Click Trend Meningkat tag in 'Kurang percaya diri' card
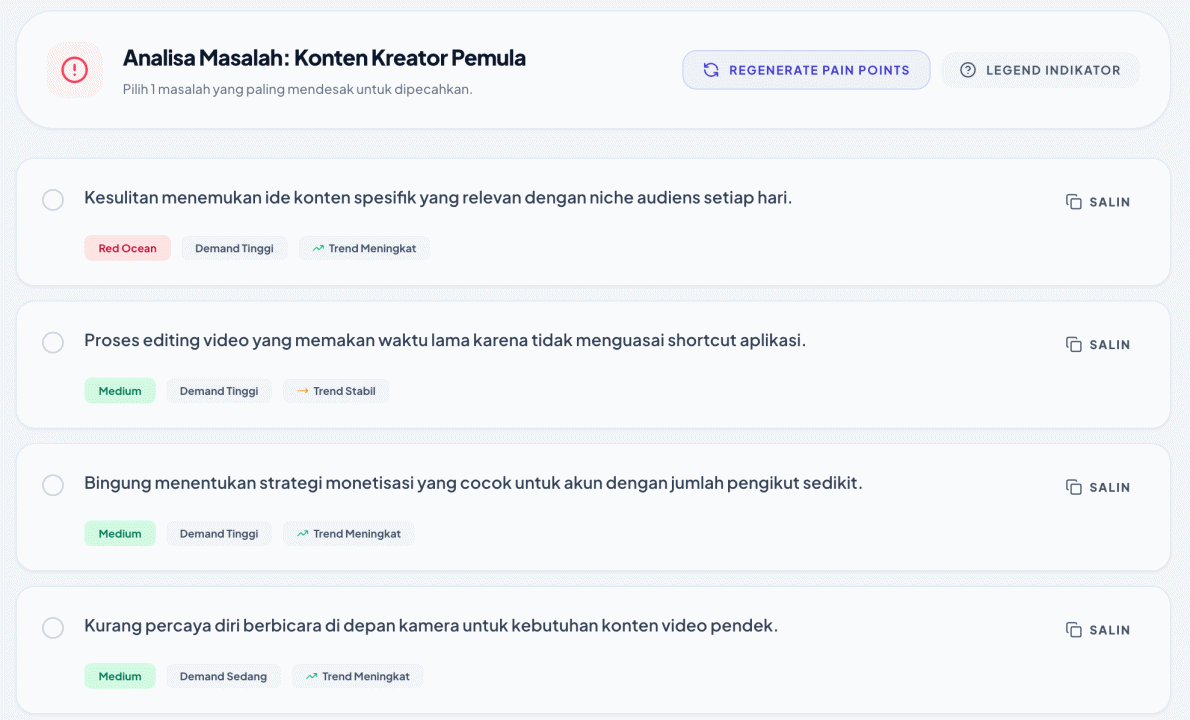The width and height of the screenshot is (1190, 720). [357, 676]
